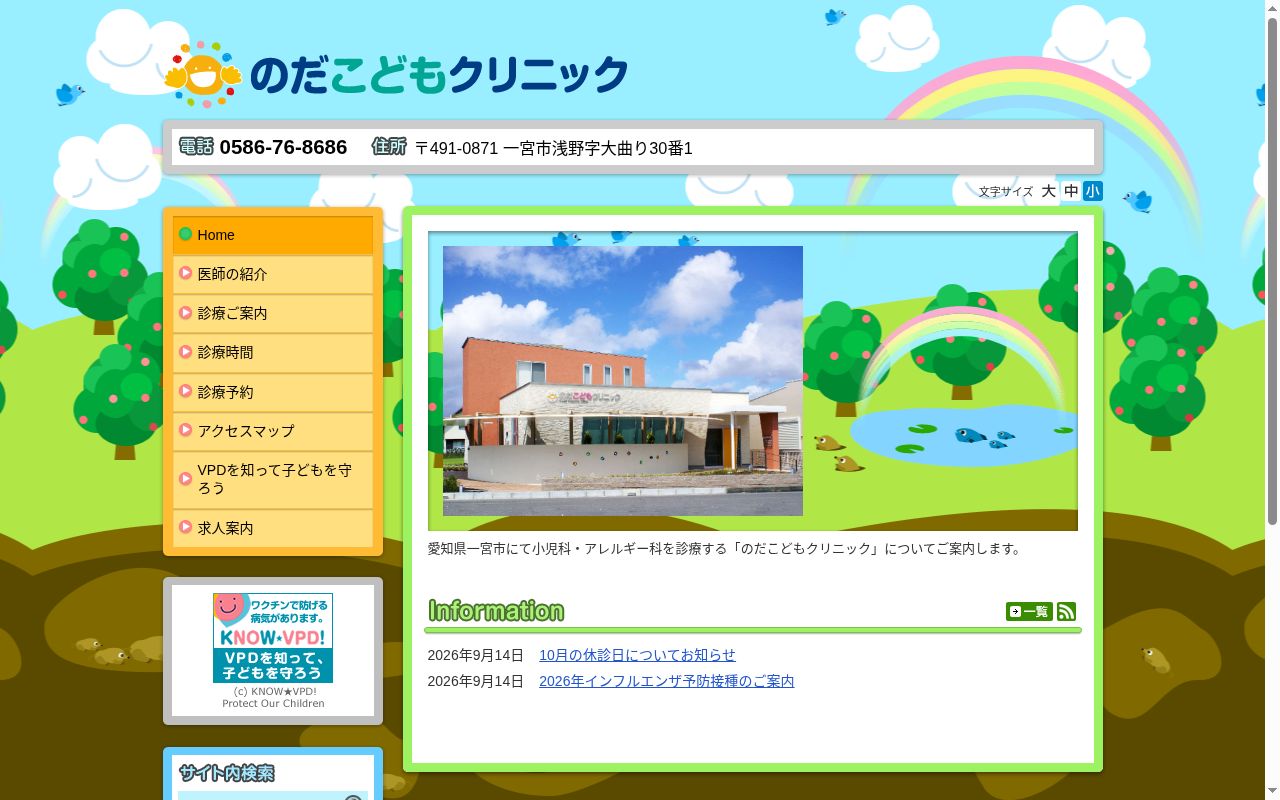This screenshot has width=1280, height=800.
Task: Click the のだこどもクリニック site logo
Action: coord(397,75)
